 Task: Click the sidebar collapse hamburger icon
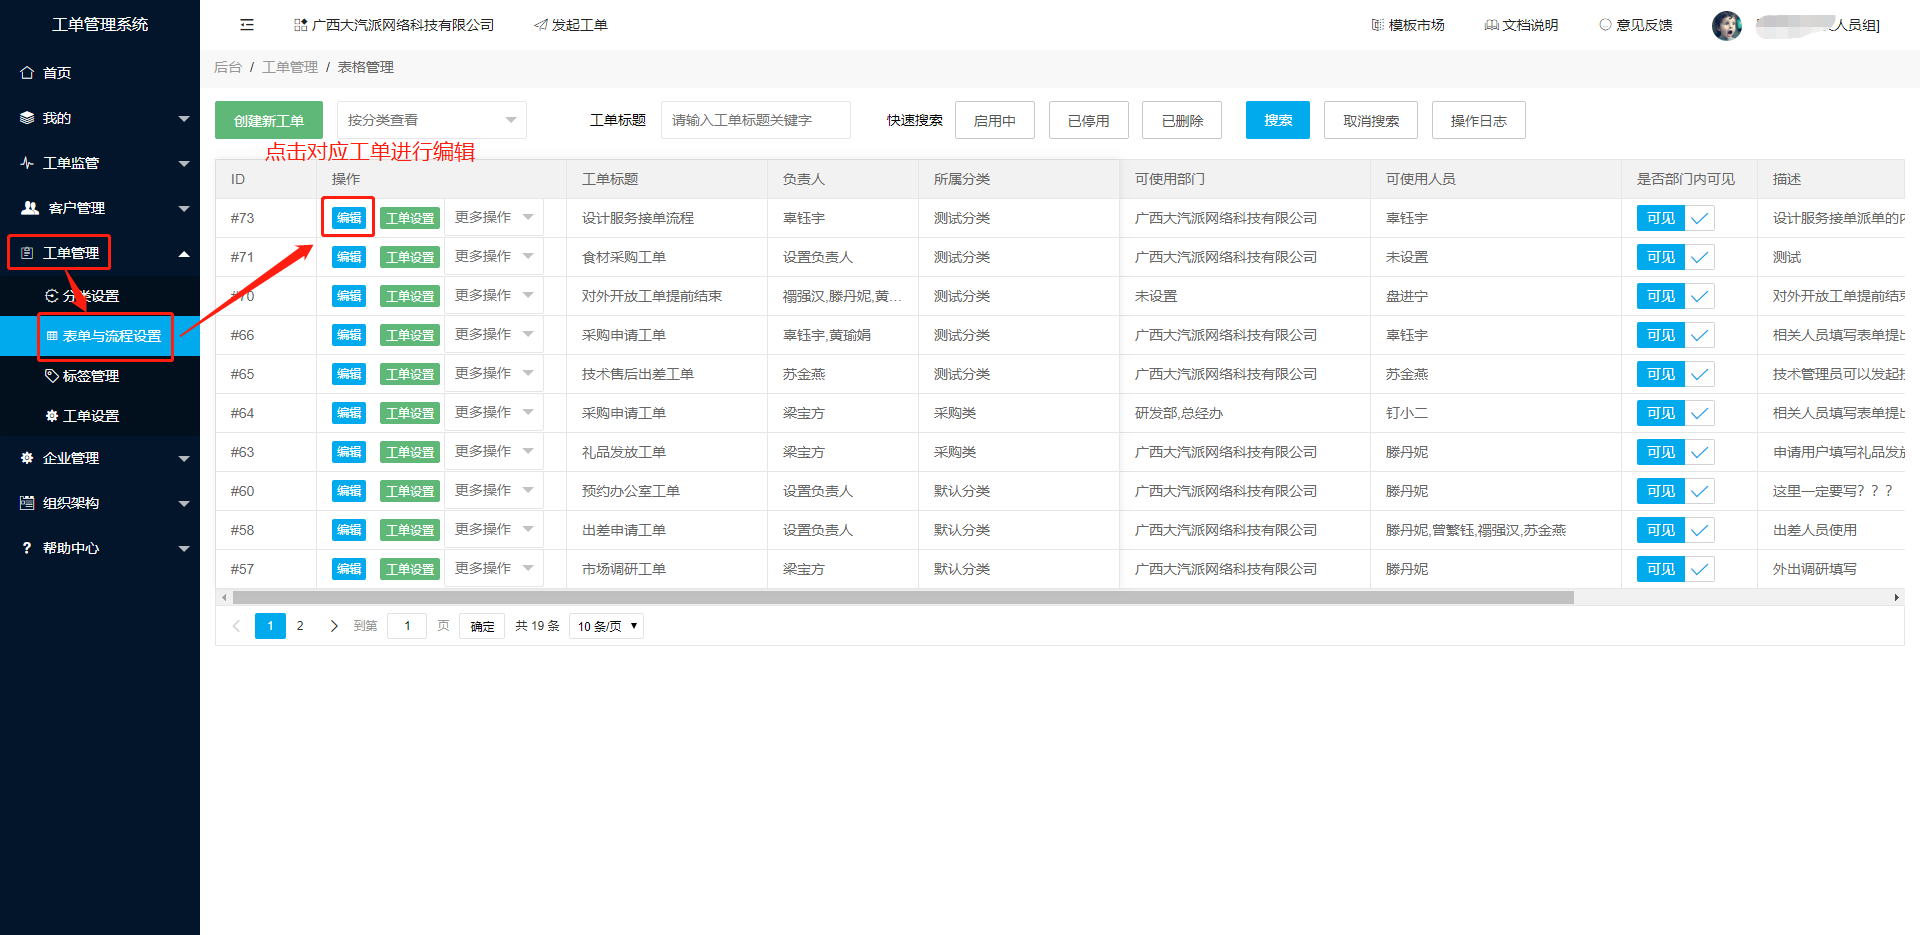247,25
